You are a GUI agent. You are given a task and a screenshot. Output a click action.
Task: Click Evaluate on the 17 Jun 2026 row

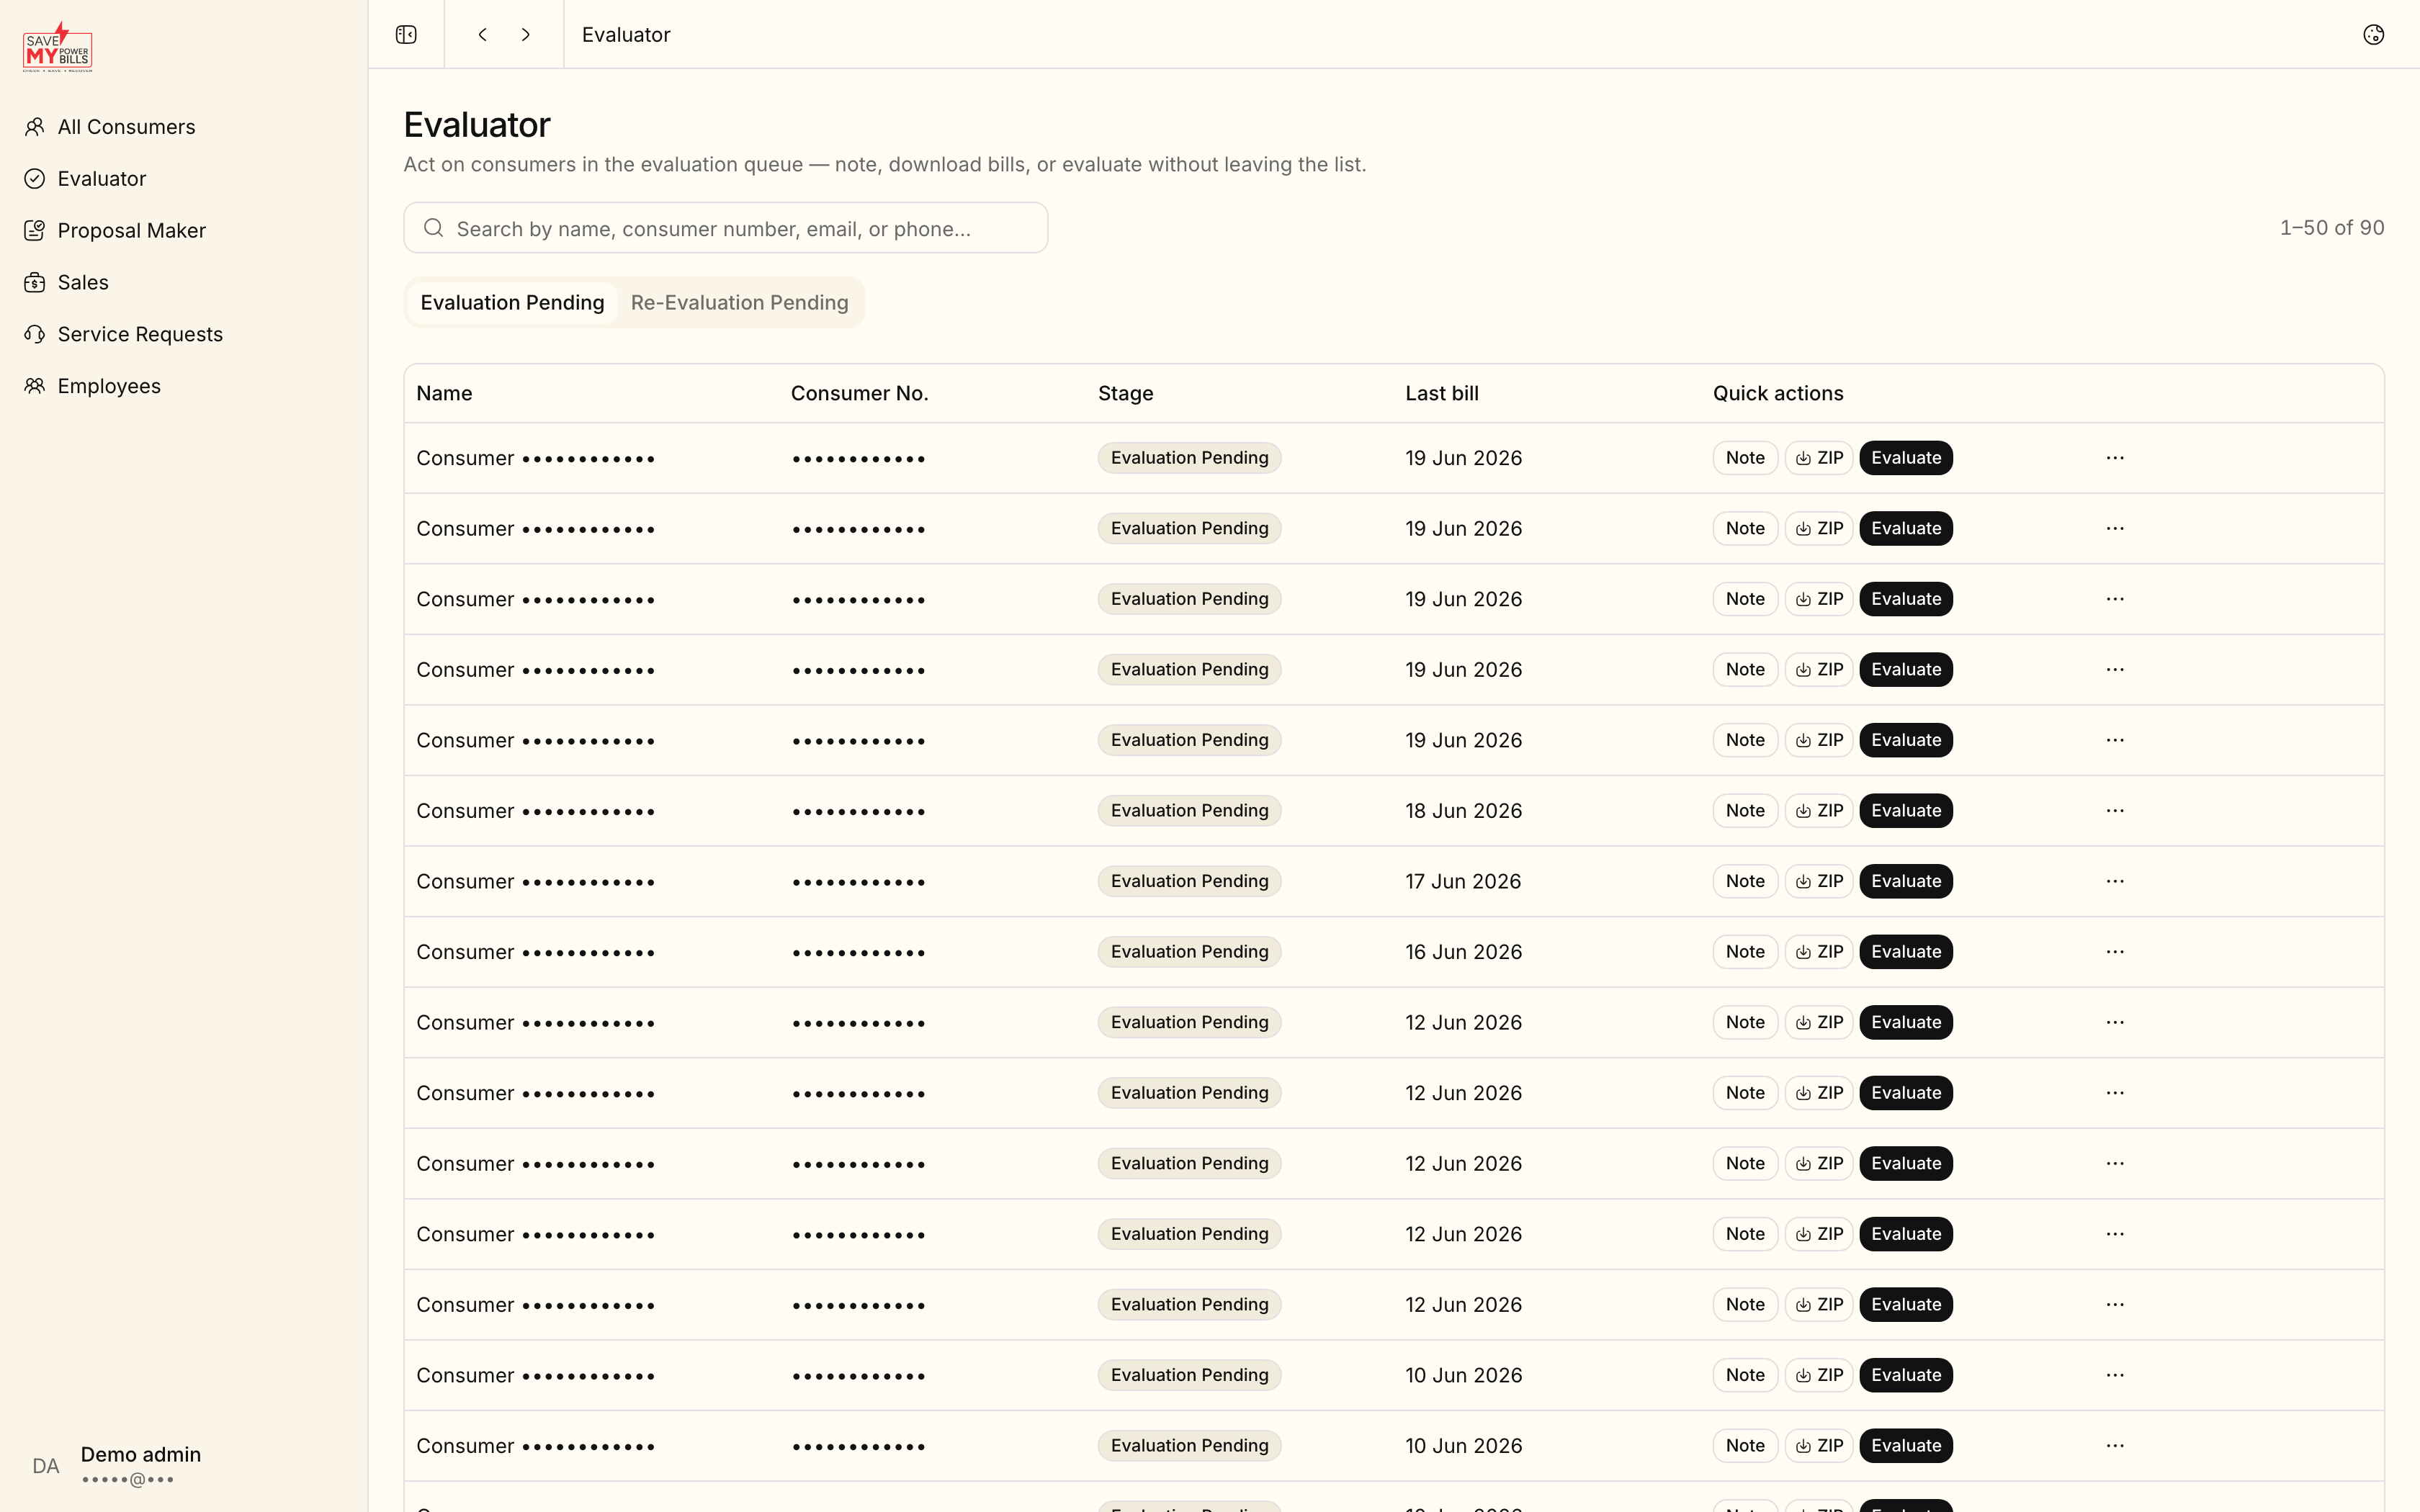1906,881
